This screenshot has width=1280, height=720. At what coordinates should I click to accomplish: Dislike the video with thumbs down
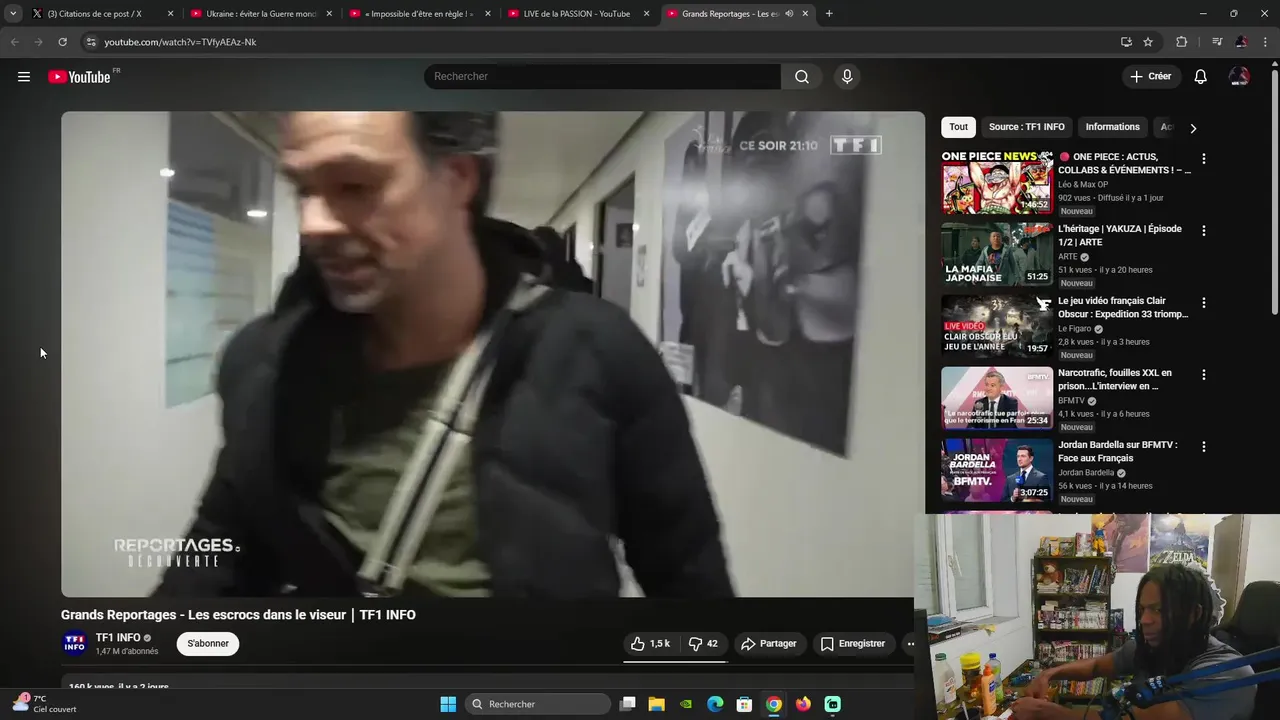tap(704, 644)
